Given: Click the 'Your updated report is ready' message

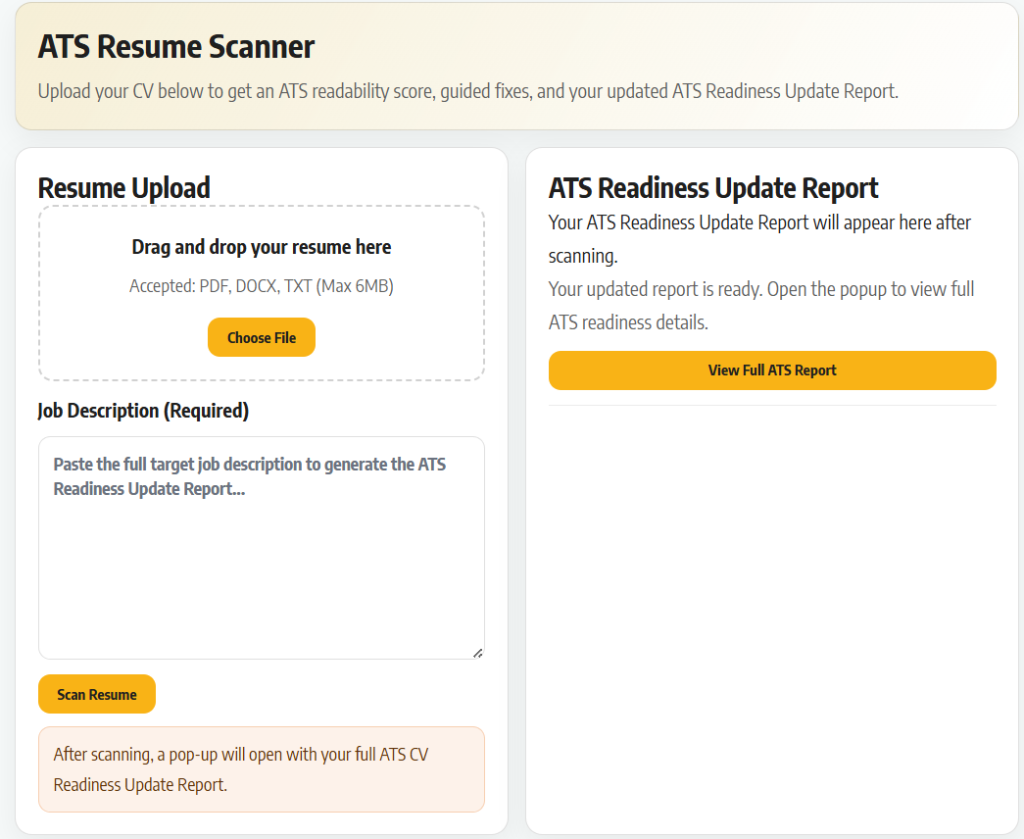Looking at the screenshot, I should 761,305.
